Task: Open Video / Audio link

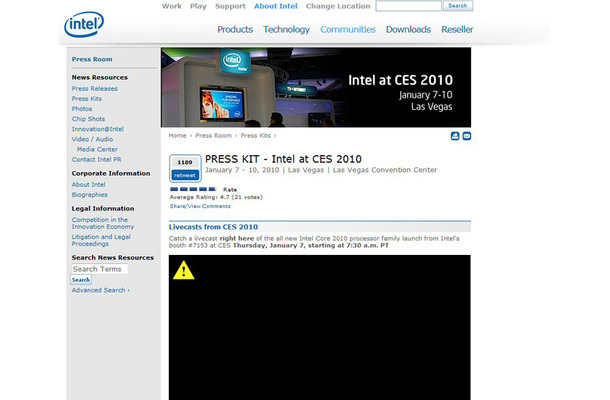Action: 92,139
